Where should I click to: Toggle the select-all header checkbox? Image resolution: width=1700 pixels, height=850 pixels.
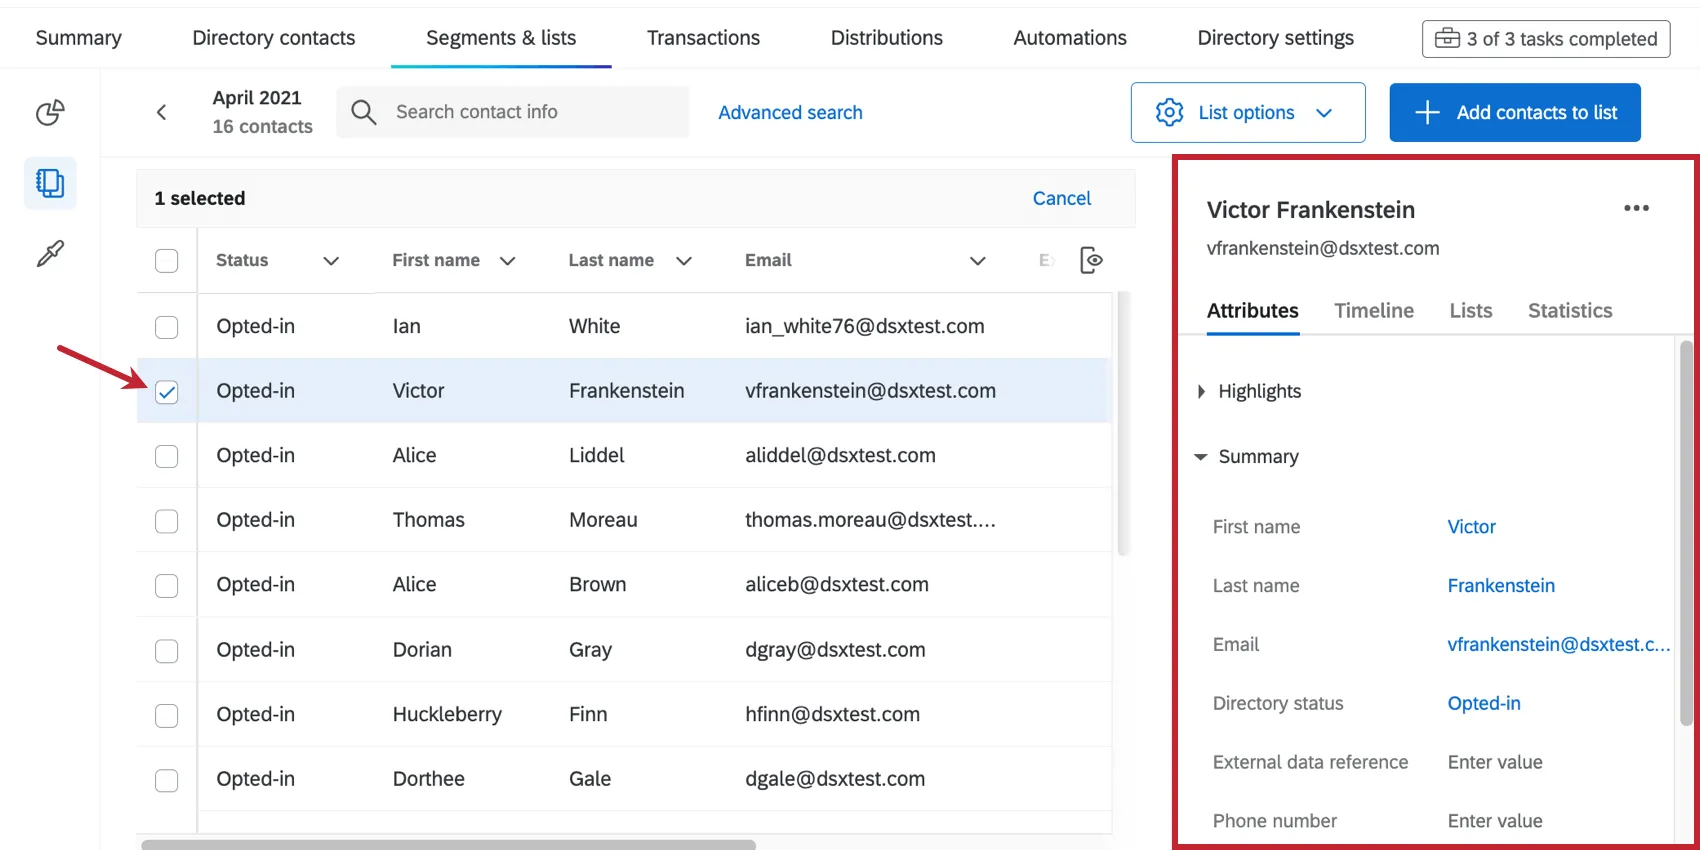point(167,261)
